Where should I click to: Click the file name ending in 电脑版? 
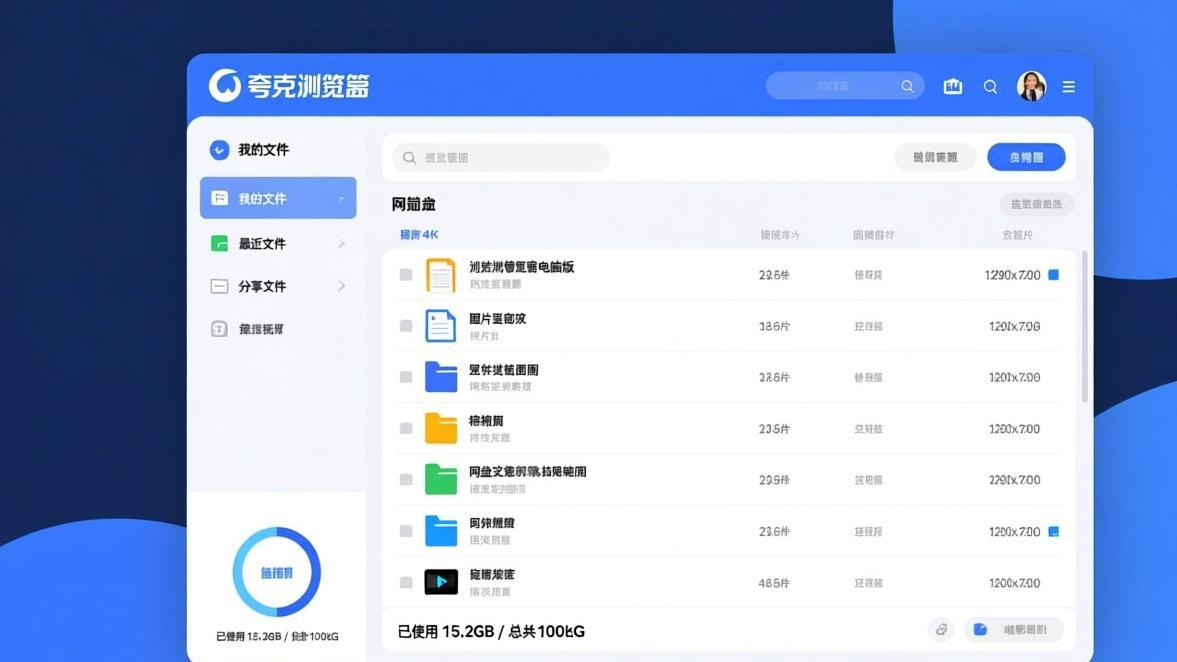click(x=522, y=267)
